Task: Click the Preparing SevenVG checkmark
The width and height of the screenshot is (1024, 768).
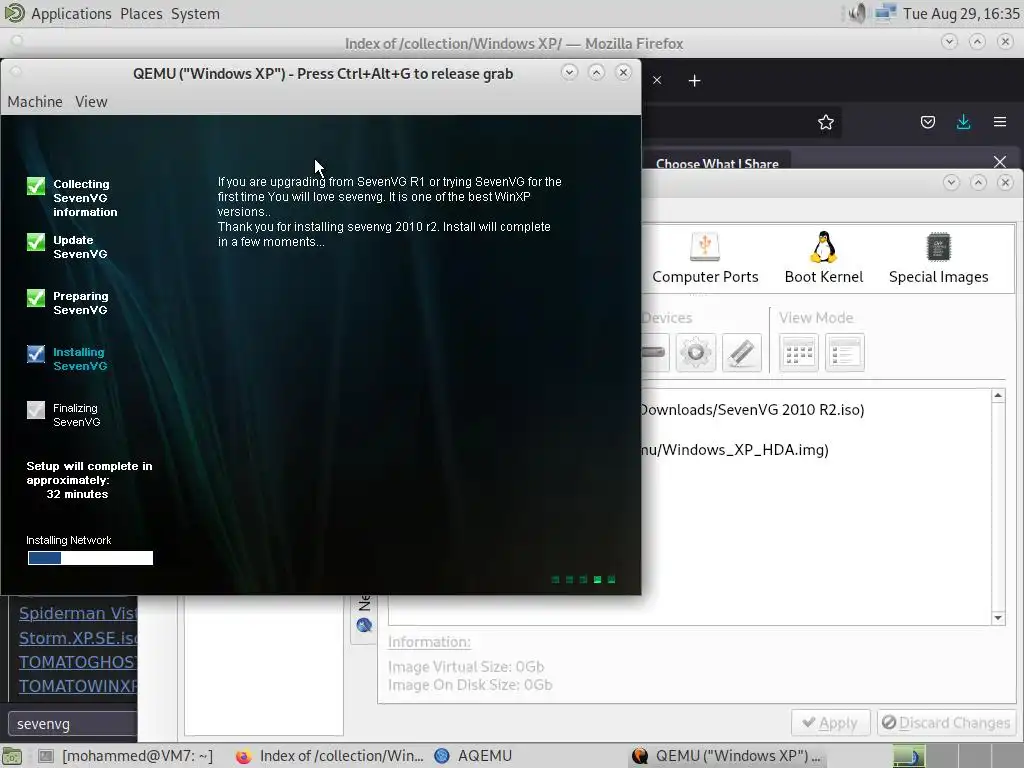Action: (36, 298)
